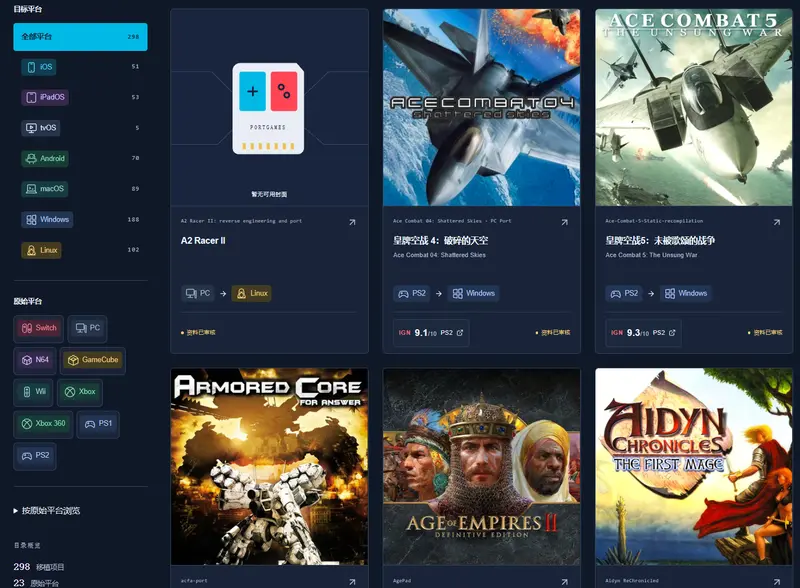Click Linux tag on A2 Racer II card
Image resolution: width=800 pixels, height=588 pixels.
point(252,293)
